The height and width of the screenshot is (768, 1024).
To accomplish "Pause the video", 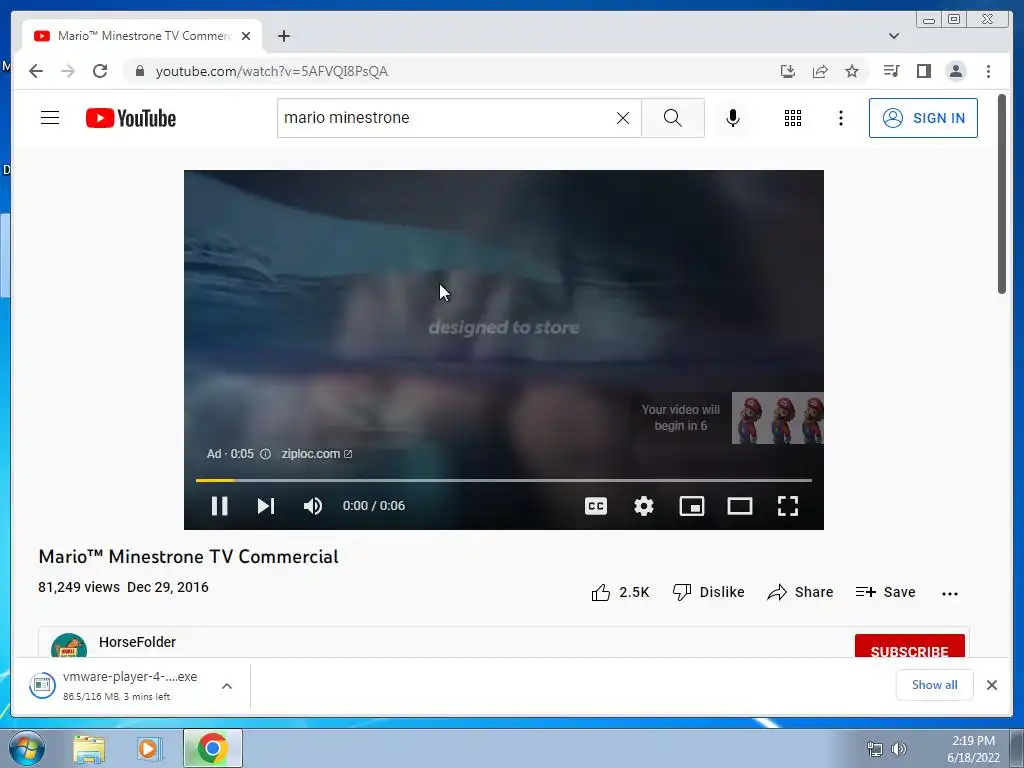I will [219, 505].
